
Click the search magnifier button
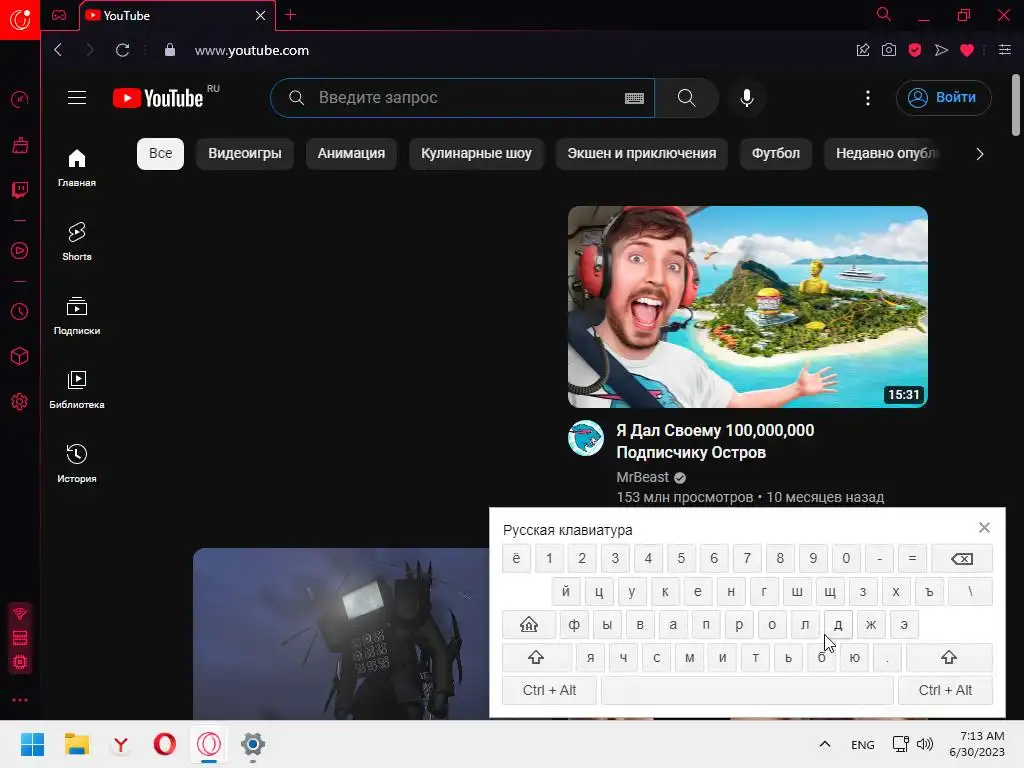pyautogui.click(x=686, y=98)
